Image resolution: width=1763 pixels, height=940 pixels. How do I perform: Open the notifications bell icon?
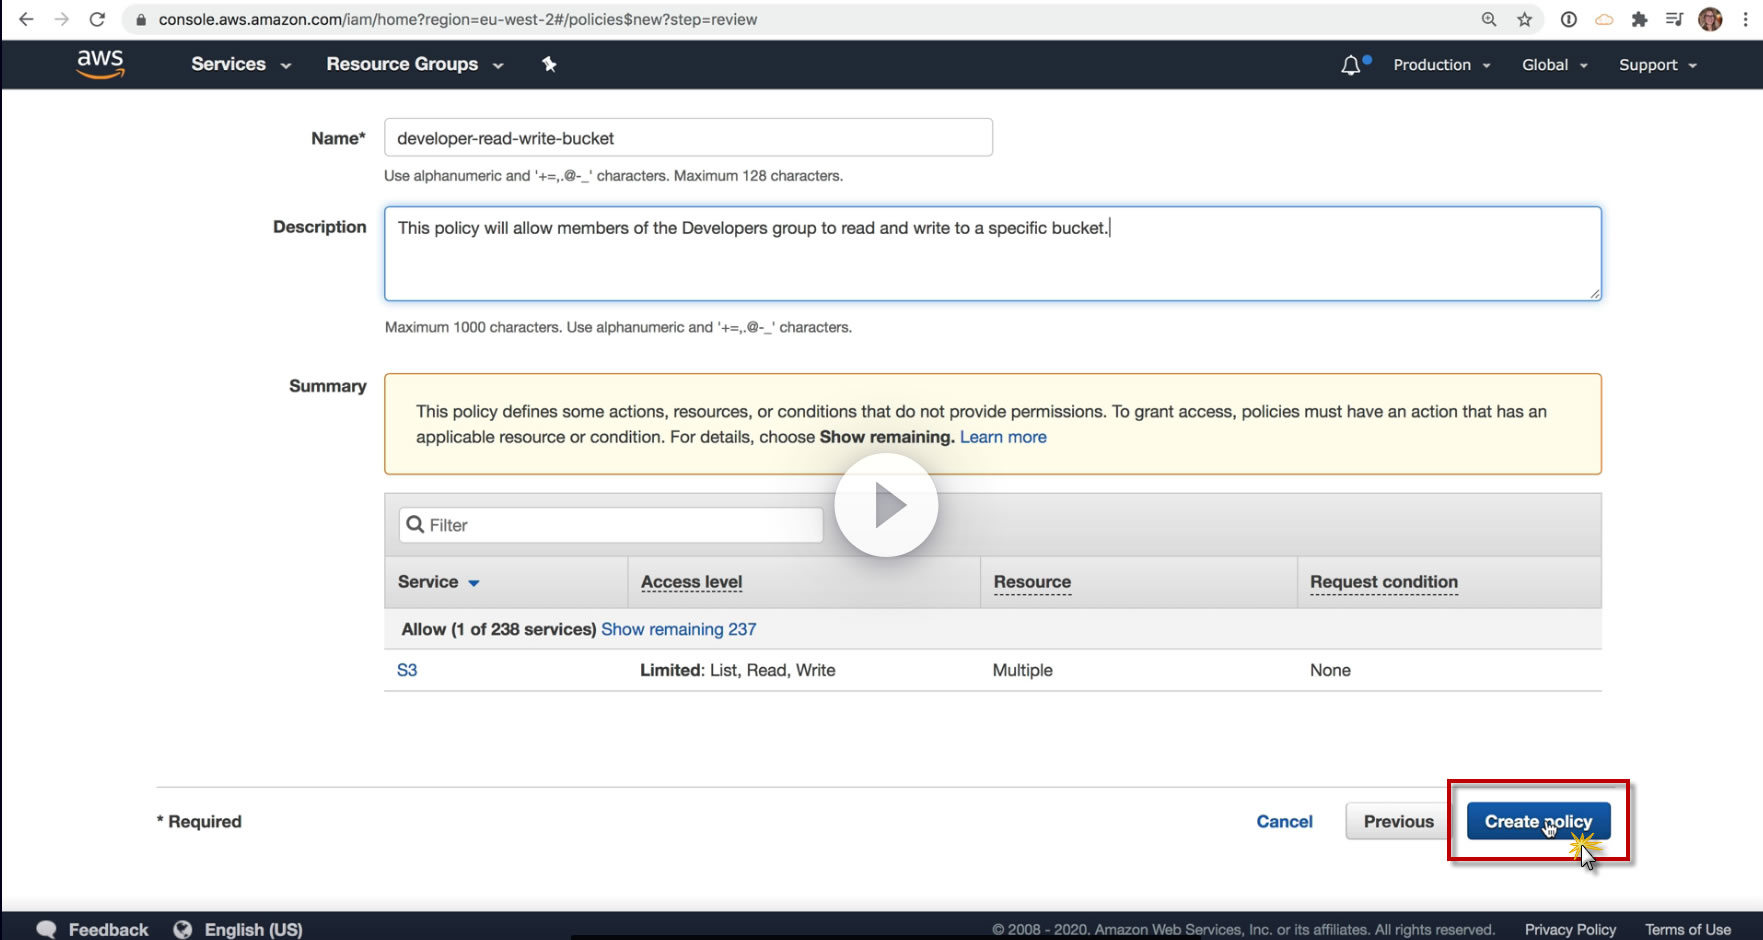tap(1351, 65)
